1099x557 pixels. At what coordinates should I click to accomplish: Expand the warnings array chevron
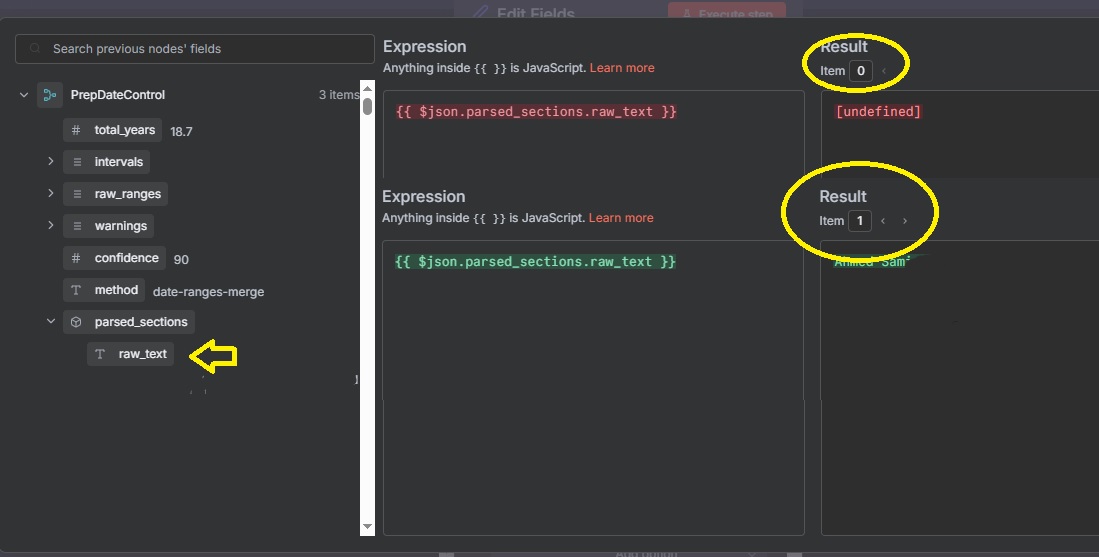tap(50, 226)
